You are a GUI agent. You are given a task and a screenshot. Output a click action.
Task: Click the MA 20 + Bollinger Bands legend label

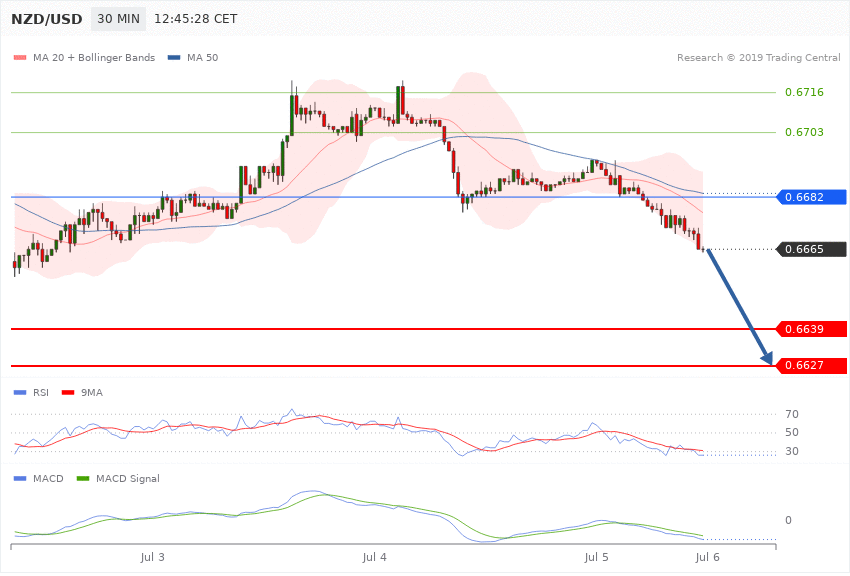(94, 57)
